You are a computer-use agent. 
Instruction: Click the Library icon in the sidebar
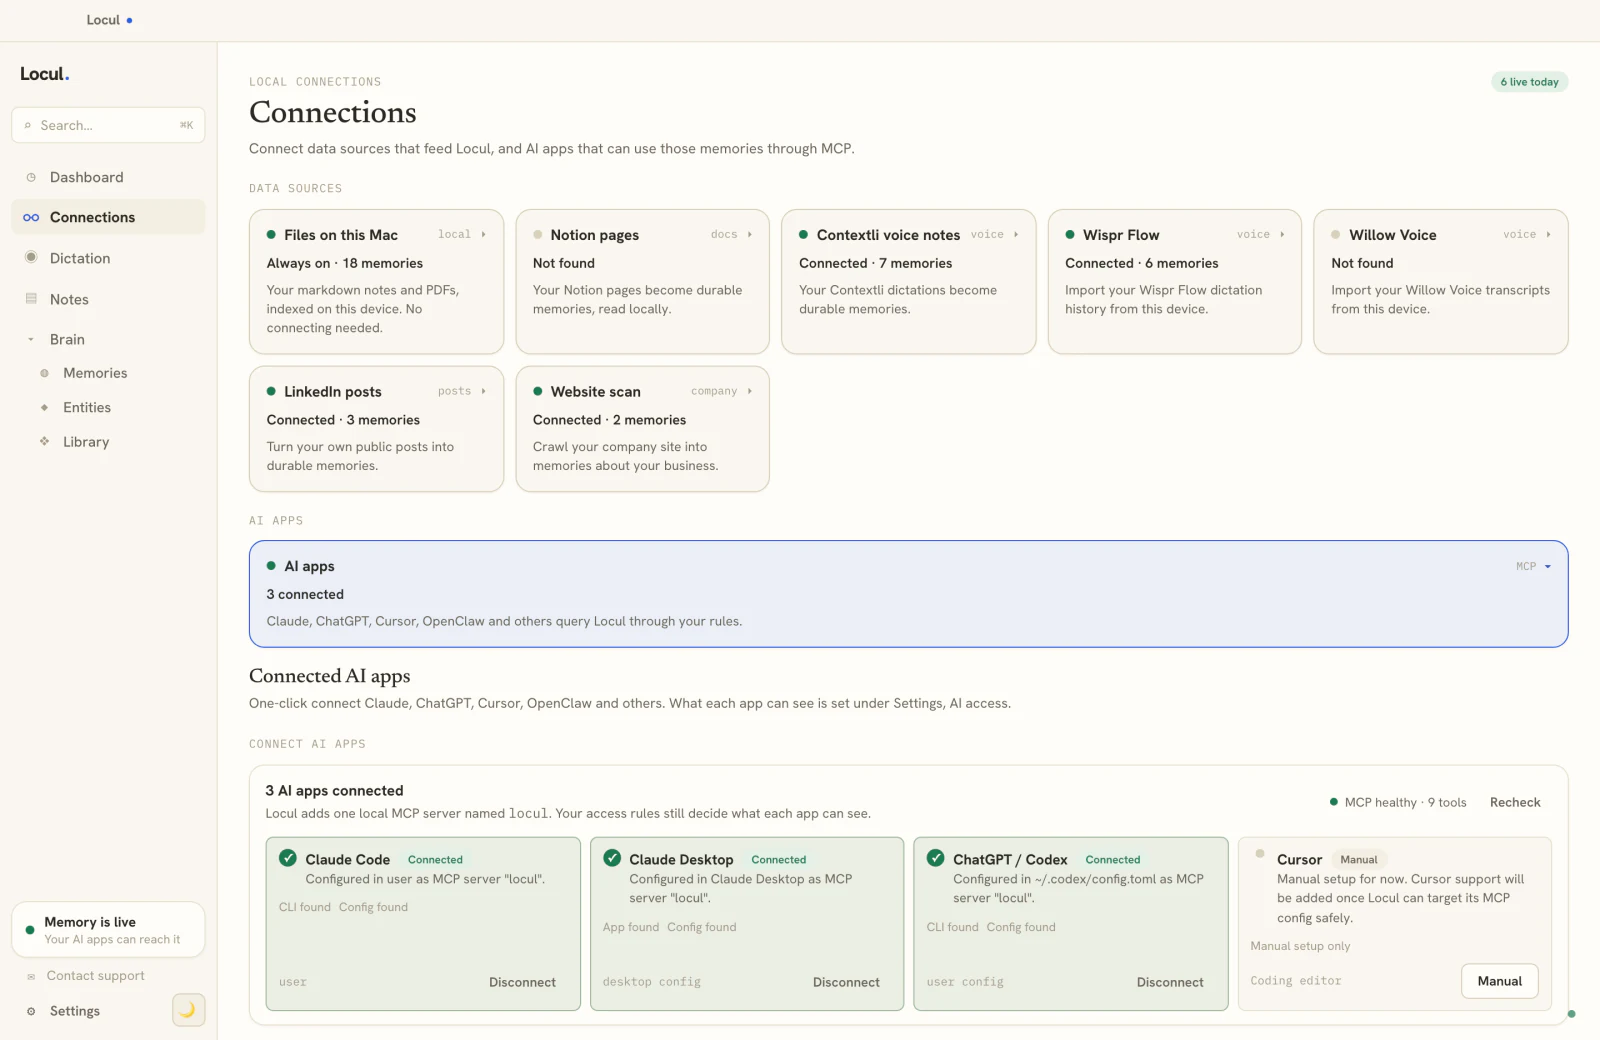[44, 441]
